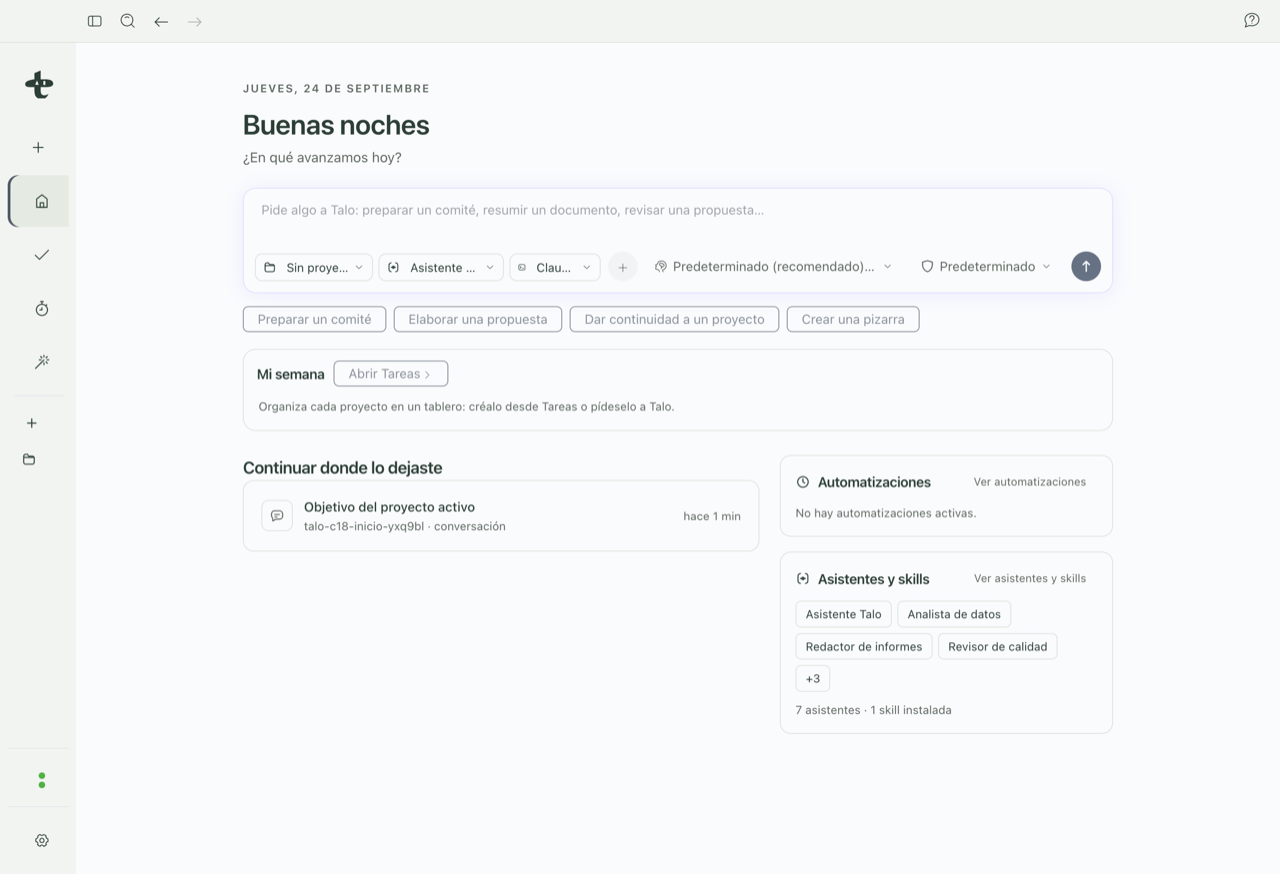The width and height of the screenshot is (1280, 874).
Task: Expand the Asistente selector dropdown
Action: tap(441, 267)
